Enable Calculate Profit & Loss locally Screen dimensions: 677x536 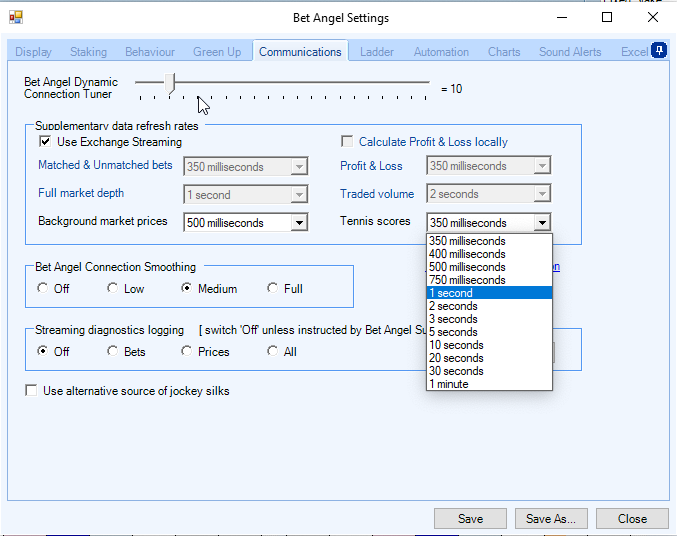(x=347, y=142)
